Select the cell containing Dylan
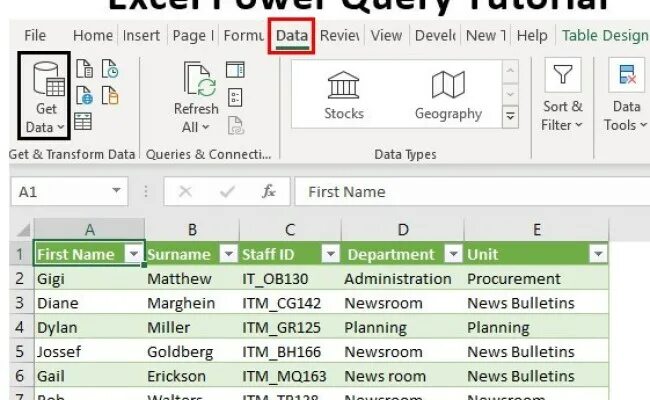The width and height of the screenshot is (650, 400). [x=90, y=327]
